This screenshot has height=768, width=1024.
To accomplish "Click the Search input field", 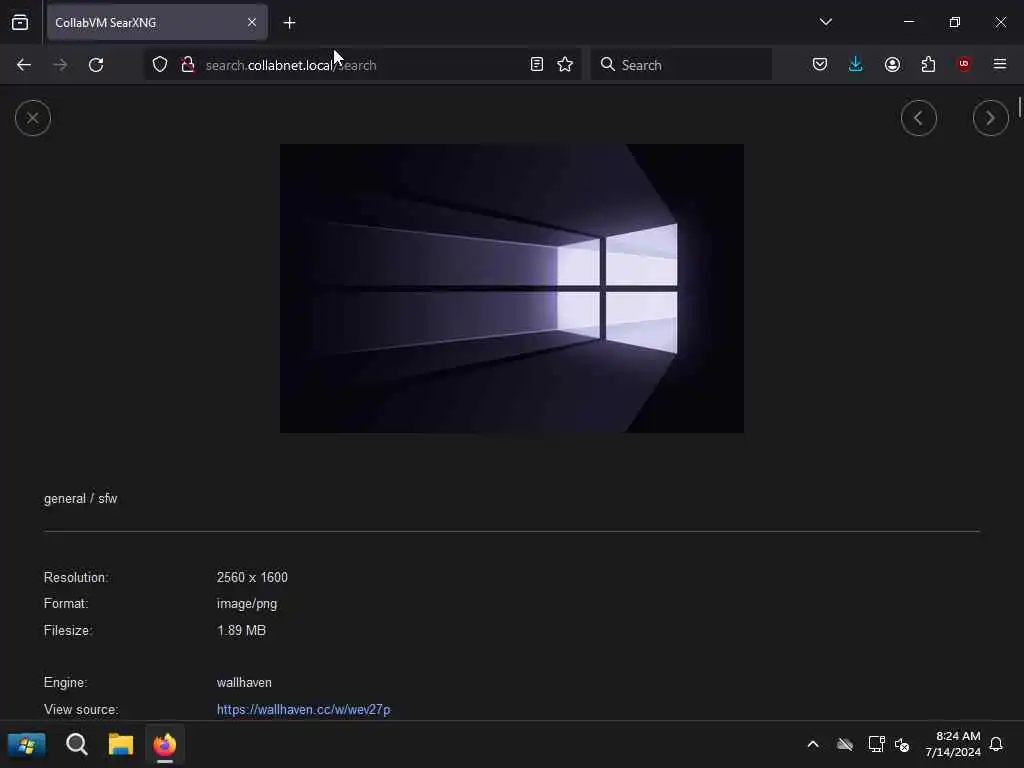I will click(681, 65).
